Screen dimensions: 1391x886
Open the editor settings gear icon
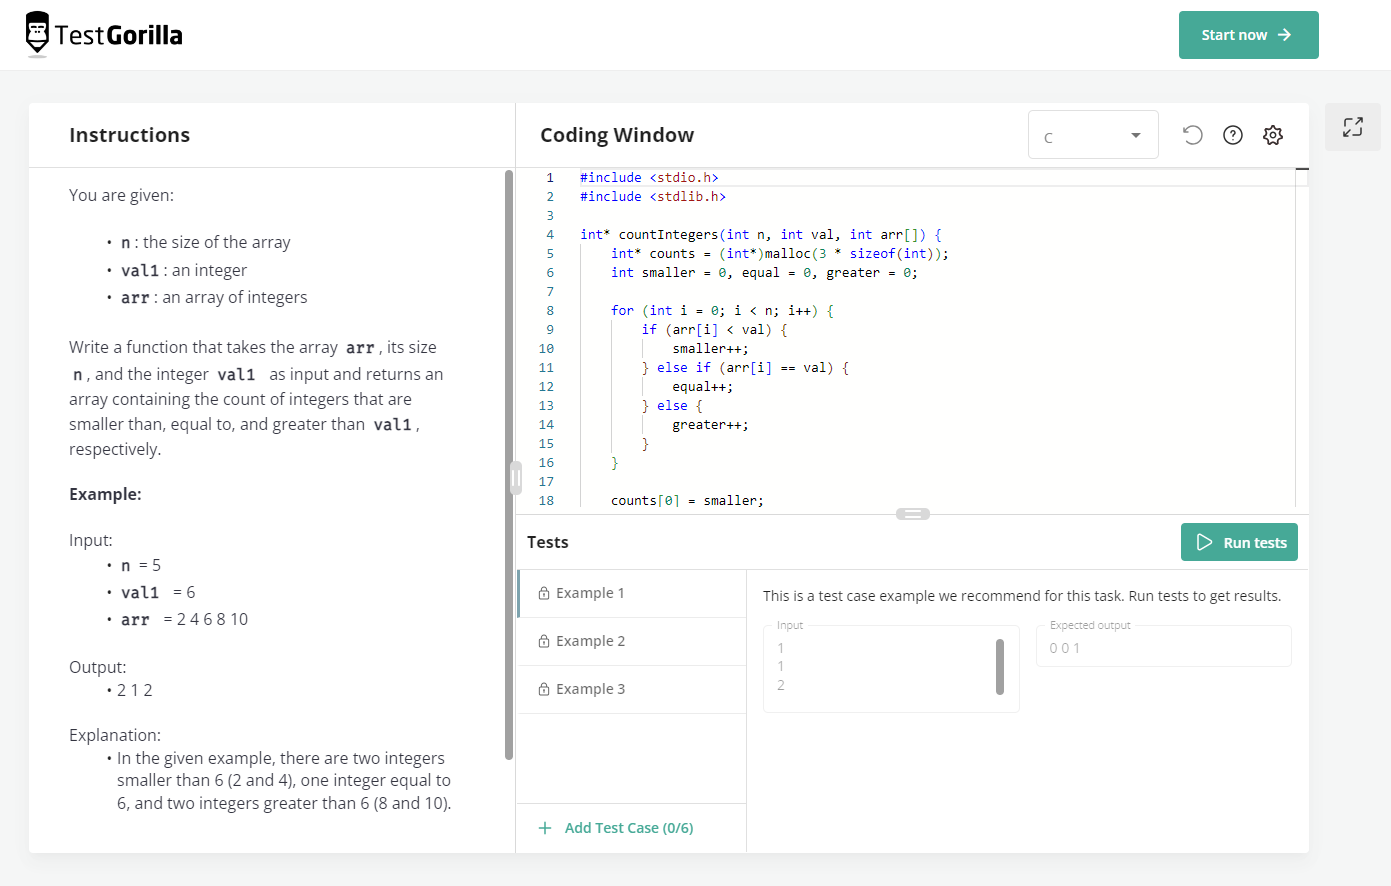[1272, 134]
